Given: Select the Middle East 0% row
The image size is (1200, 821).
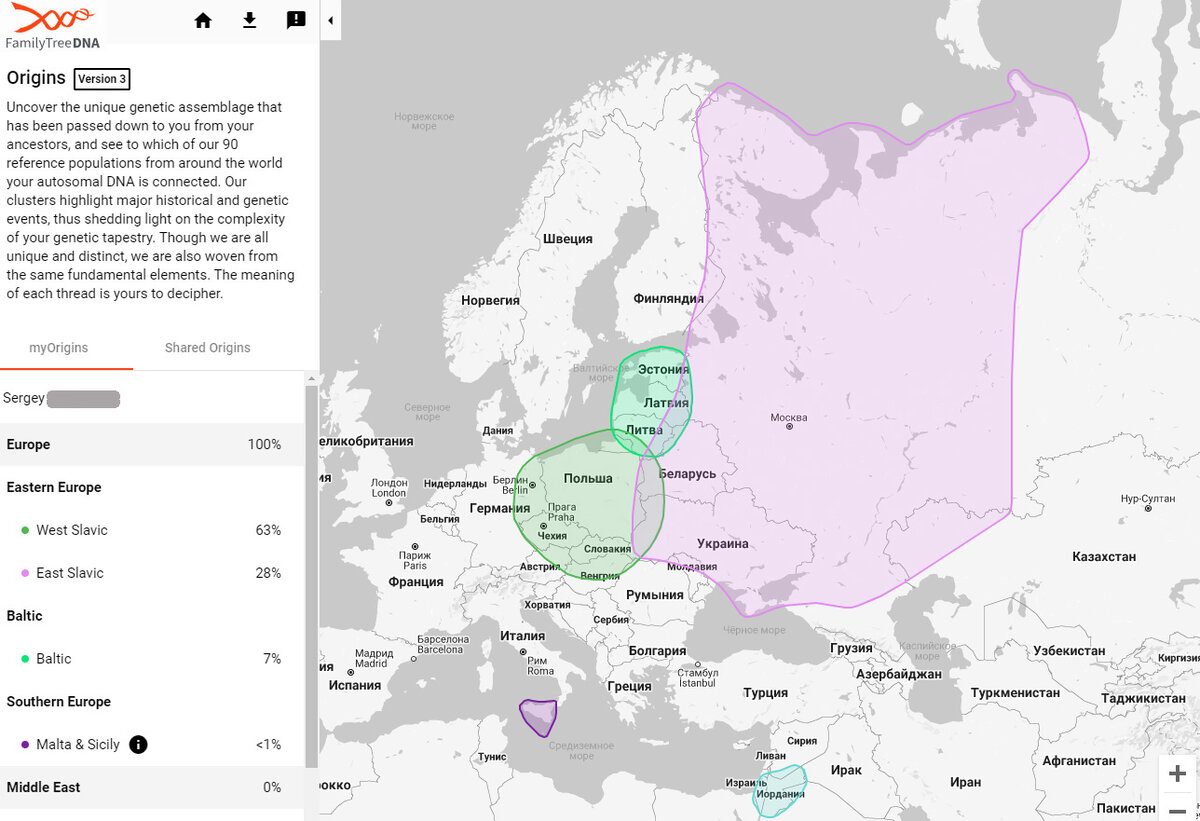Looking at the screenshot, I should coord(152,787).
